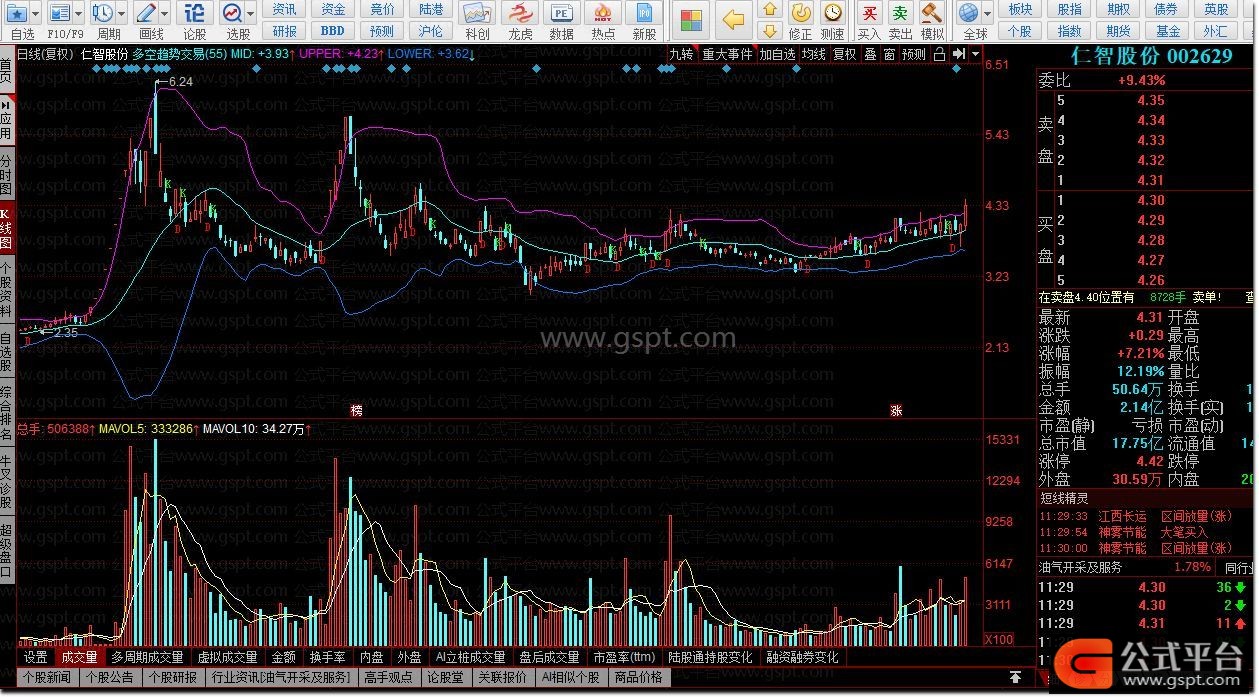This screenshot has width=1259, height=697.
Task: Click the jump-to-end arrow icon on chart bar
Action: 959,54
